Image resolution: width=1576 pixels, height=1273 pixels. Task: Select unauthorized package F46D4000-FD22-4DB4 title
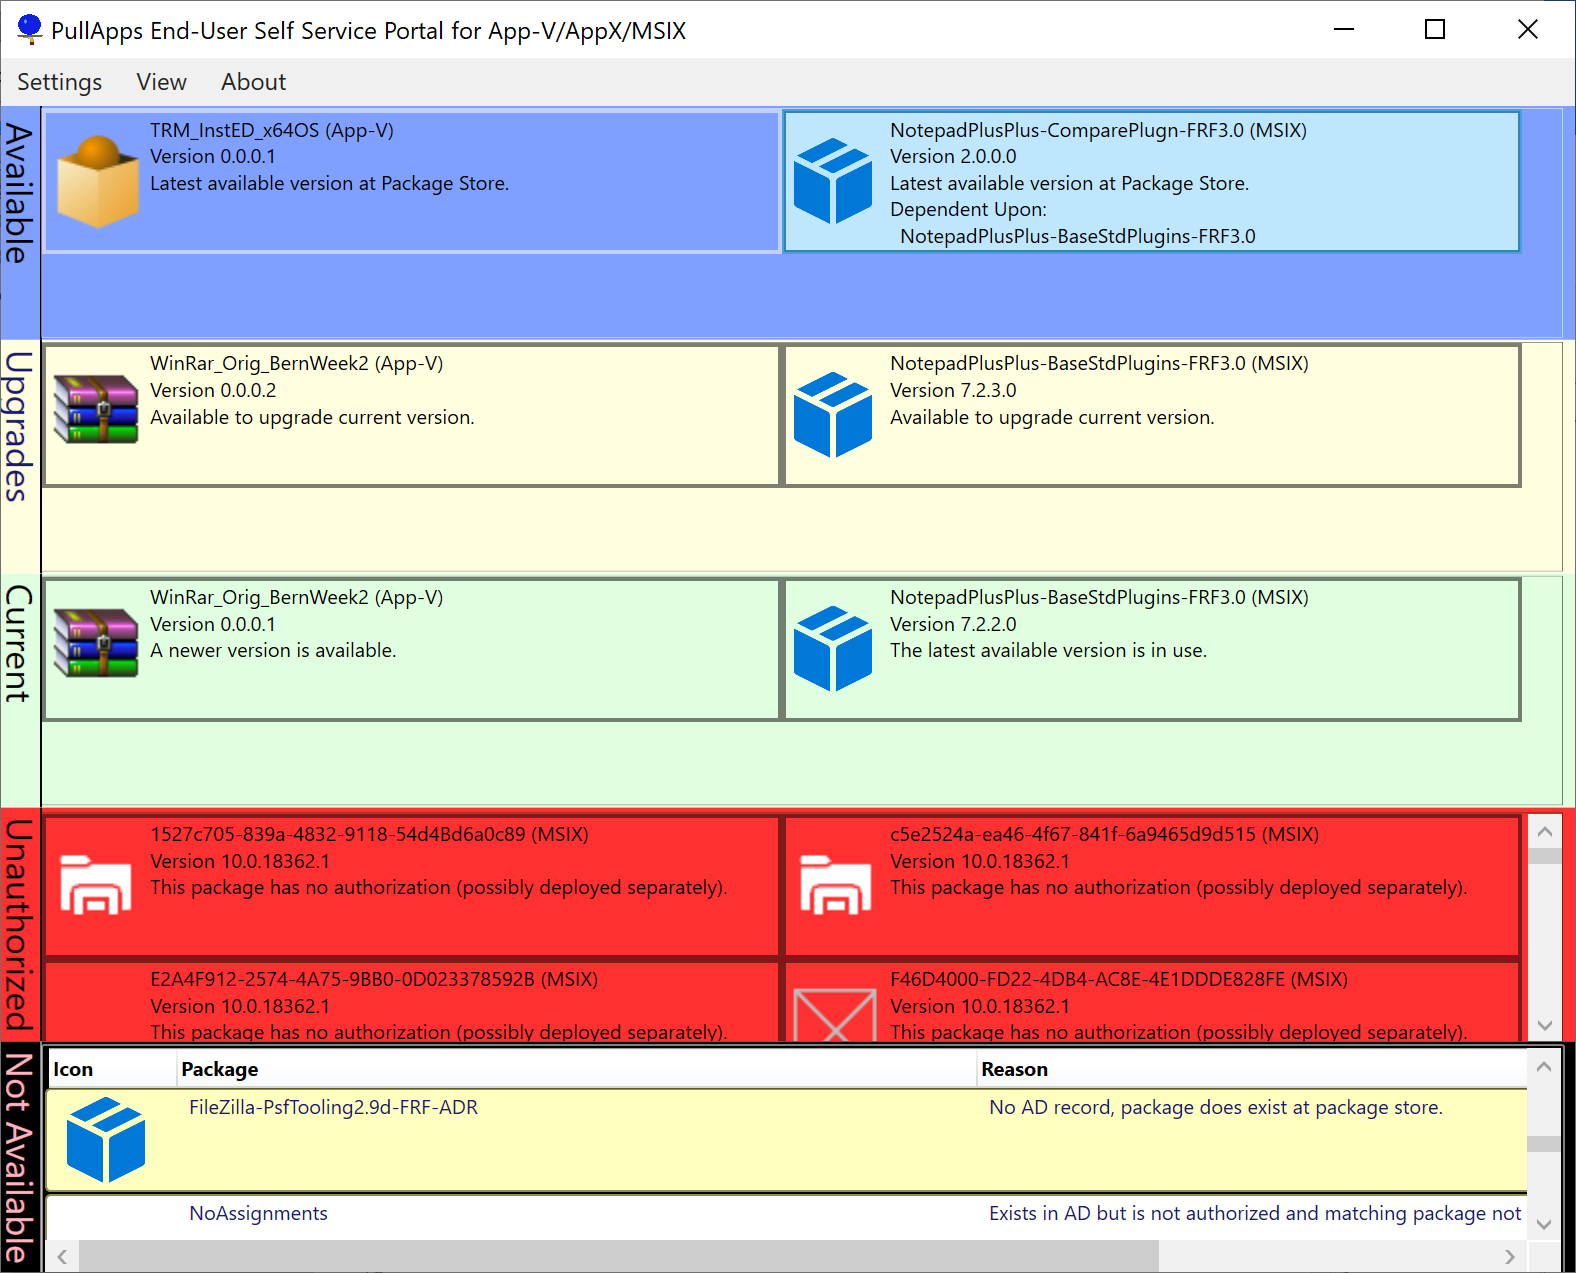coord(1119,979)
